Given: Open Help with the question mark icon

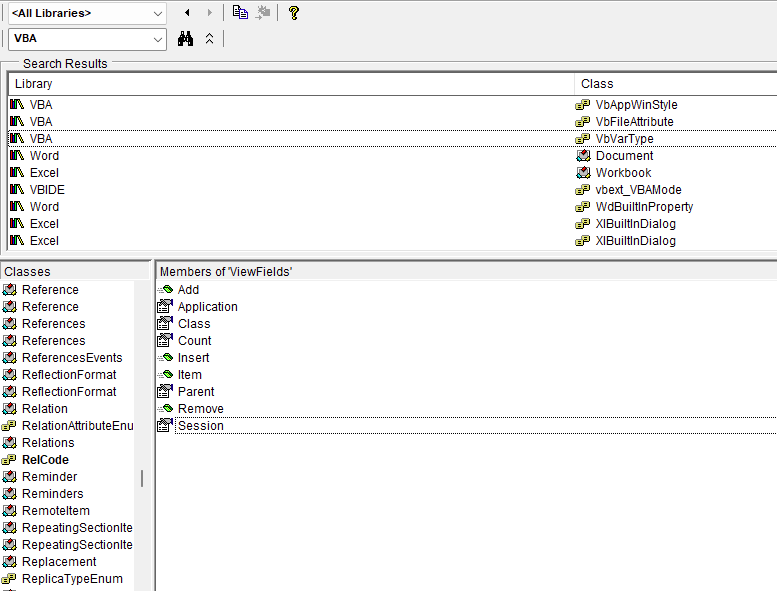Looking at the screenshot, I should click(293, 13).
